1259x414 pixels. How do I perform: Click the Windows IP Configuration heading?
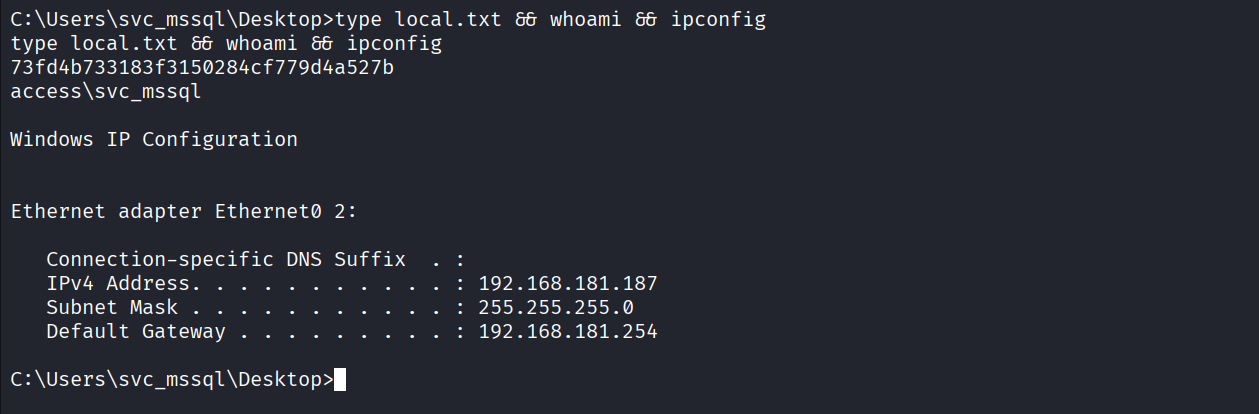pos(154,140)
